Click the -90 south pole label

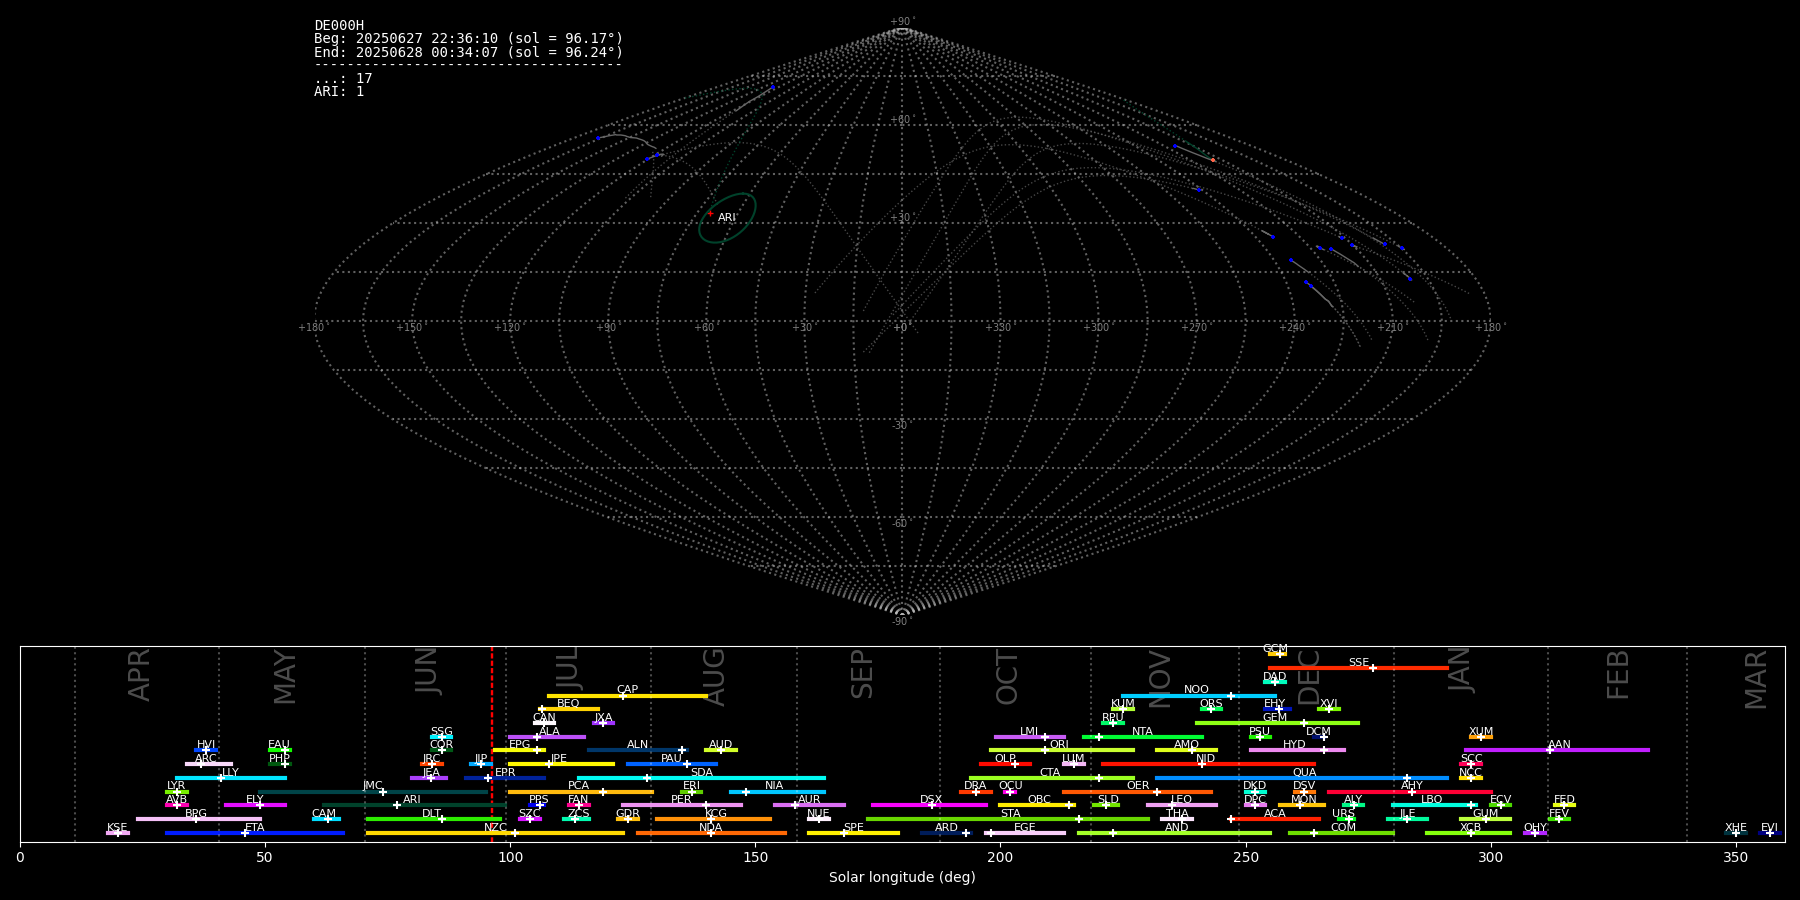click(901, 621)
